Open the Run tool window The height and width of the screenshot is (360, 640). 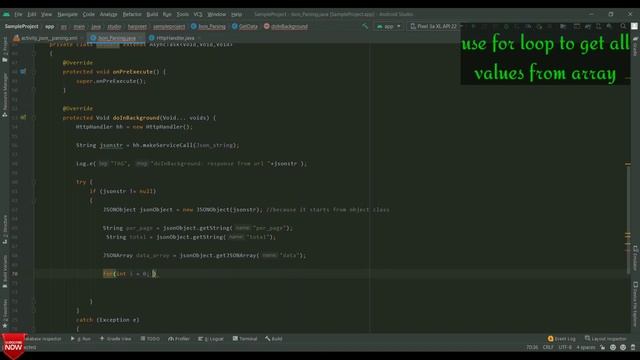point(80,339)
